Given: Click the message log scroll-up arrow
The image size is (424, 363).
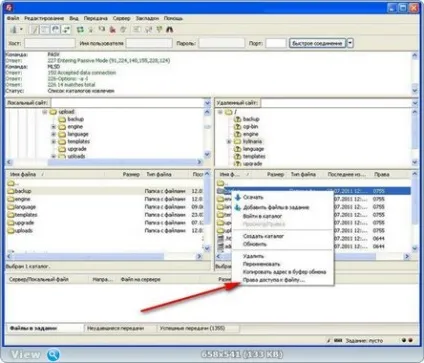Looking at the screenshot, I should (415, 56).
